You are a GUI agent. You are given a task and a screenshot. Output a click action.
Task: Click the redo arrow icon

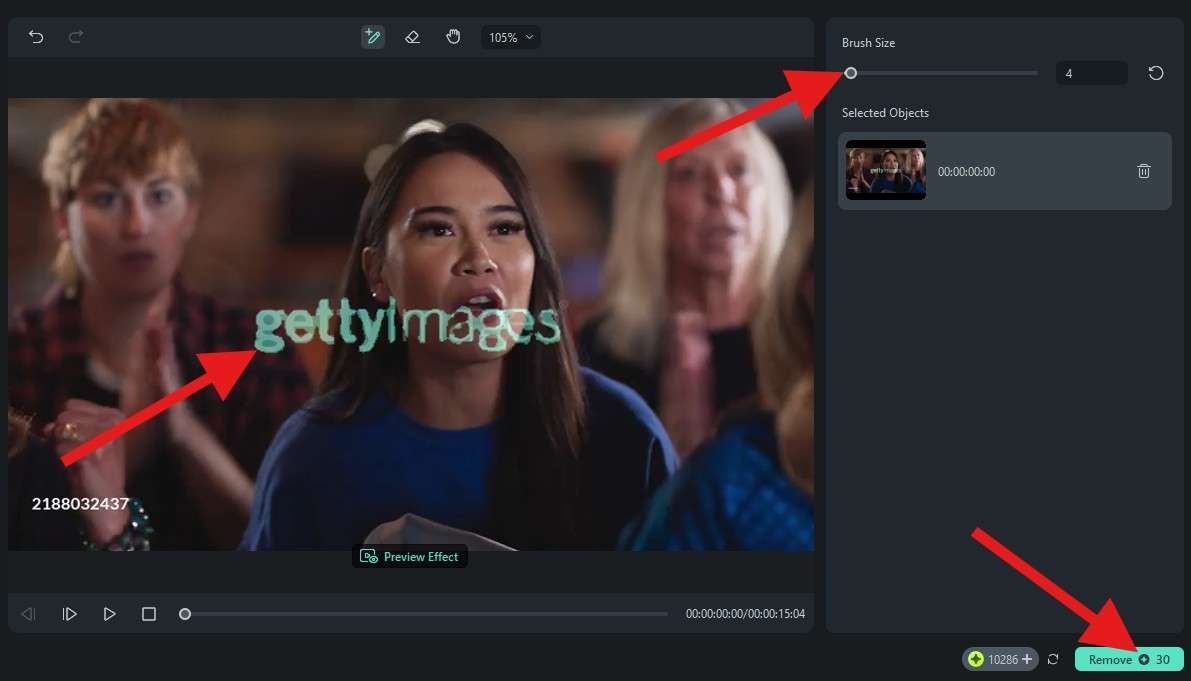click(76, 36)
